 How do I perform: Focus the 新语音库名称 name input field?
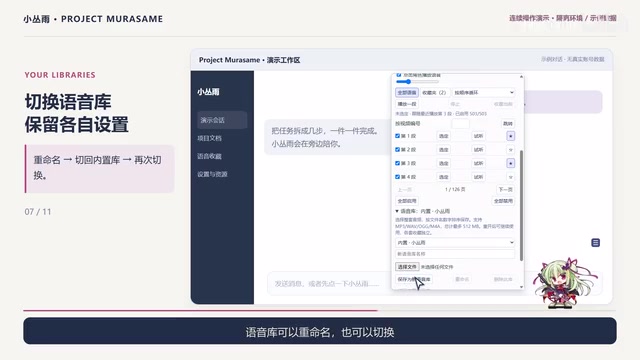(455, 254)
